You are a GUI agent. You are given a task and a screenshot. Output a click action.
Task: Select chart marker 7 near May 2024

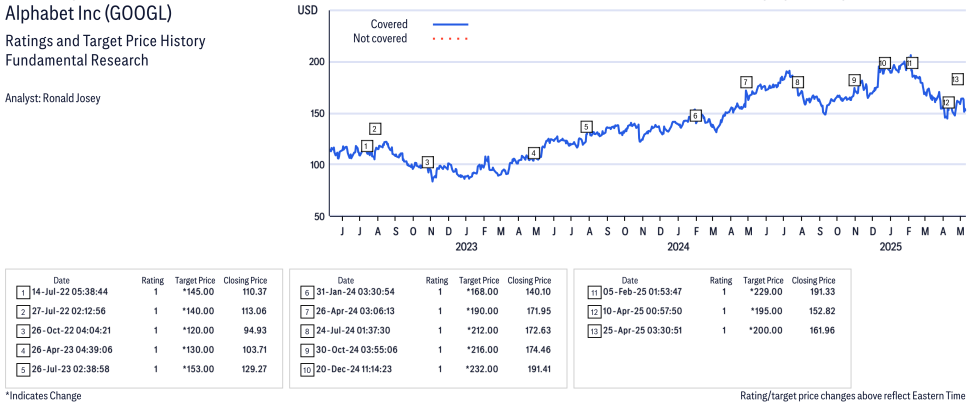click(746, 82)
